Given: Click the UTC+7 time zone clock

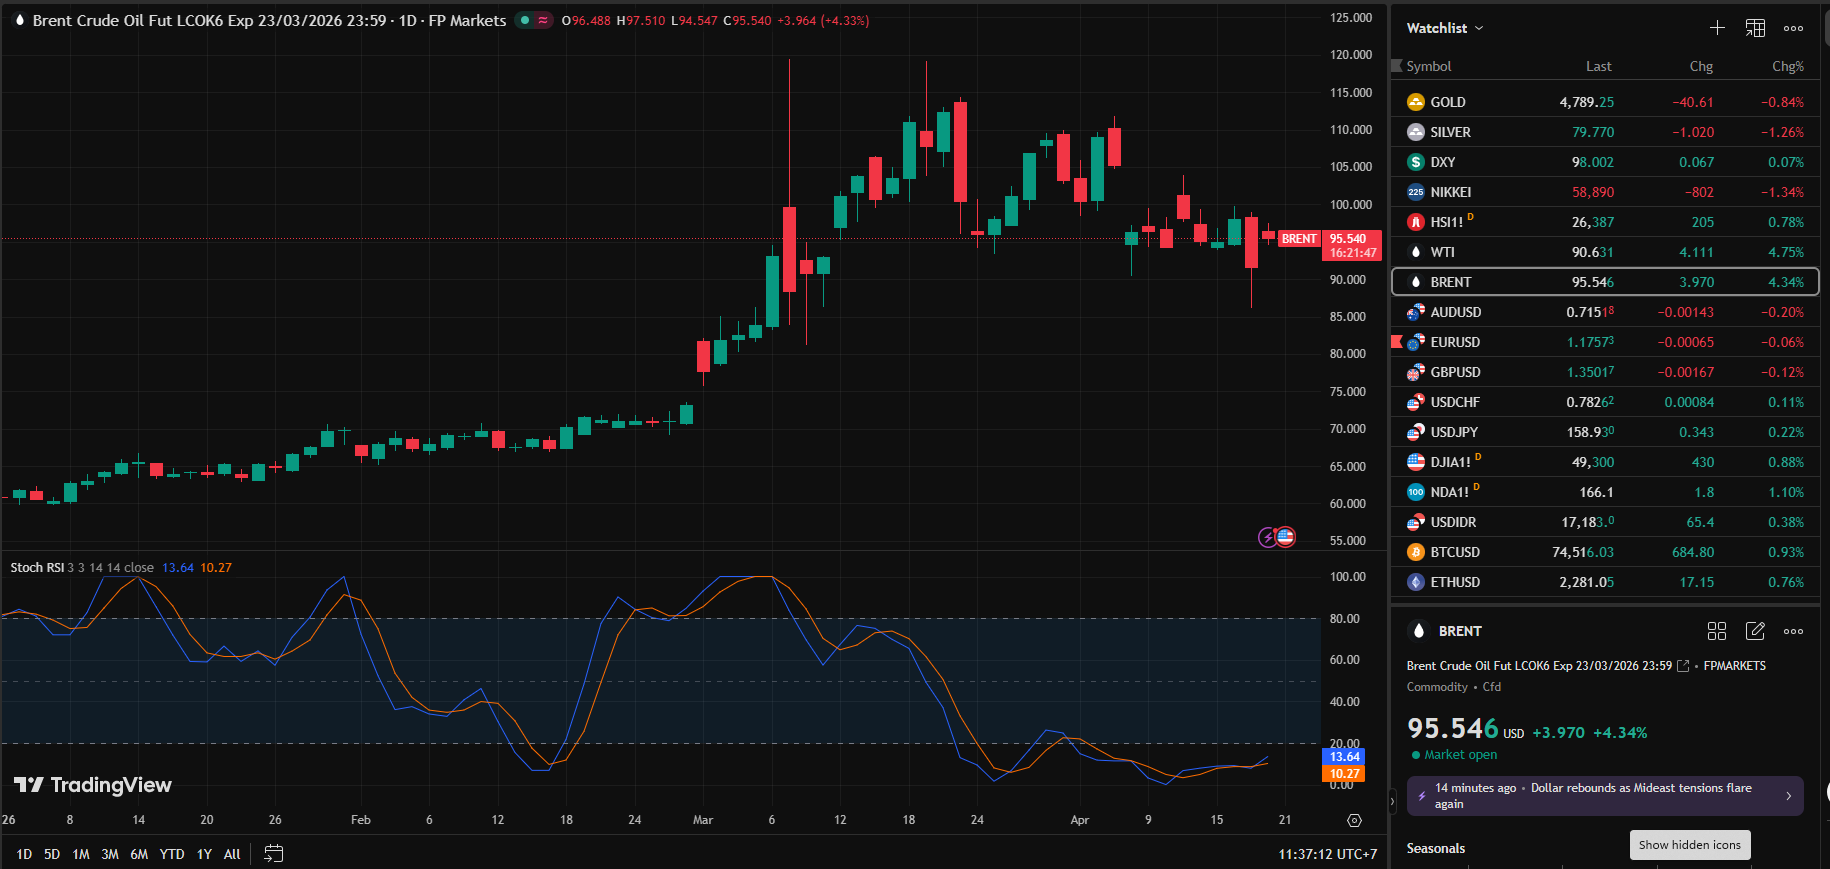Looking at the screenshot, I should click(x=1327, y=854).
